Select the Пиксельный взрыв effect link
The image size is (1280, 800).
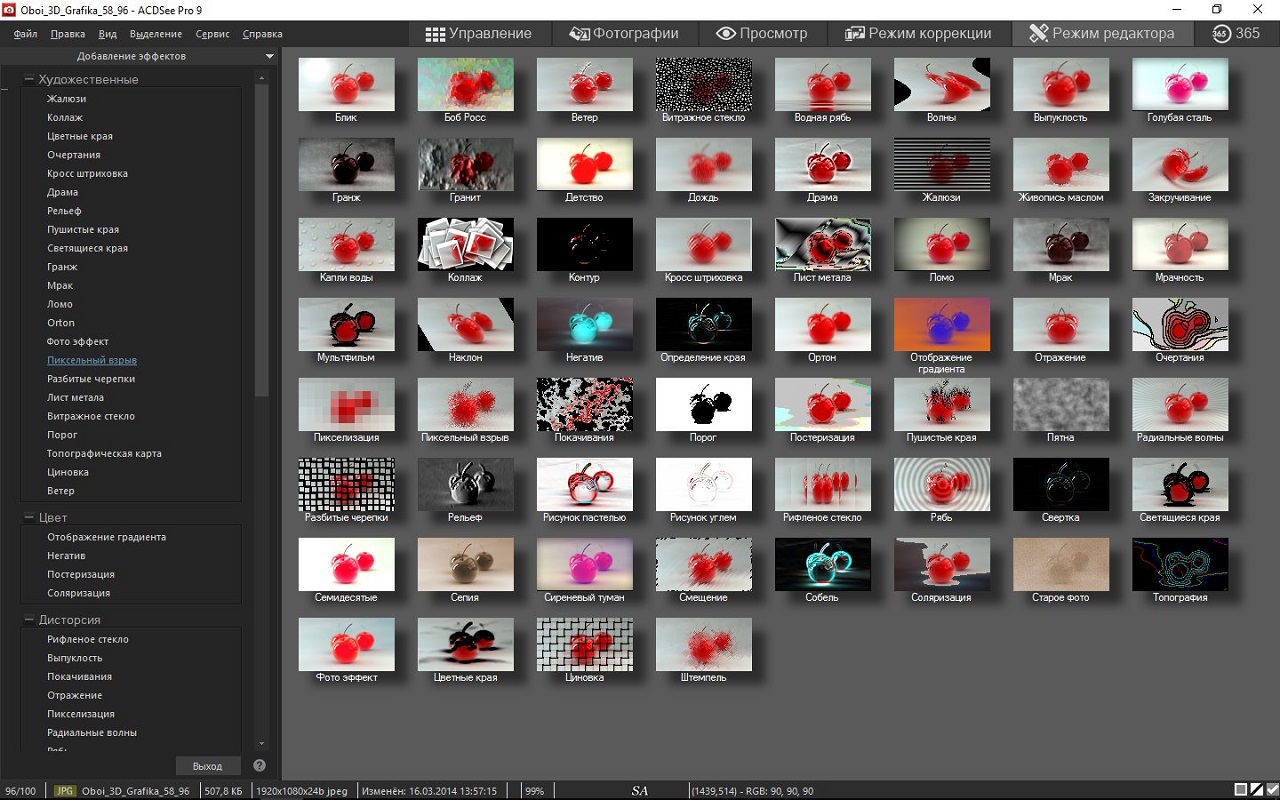point(92,360)
